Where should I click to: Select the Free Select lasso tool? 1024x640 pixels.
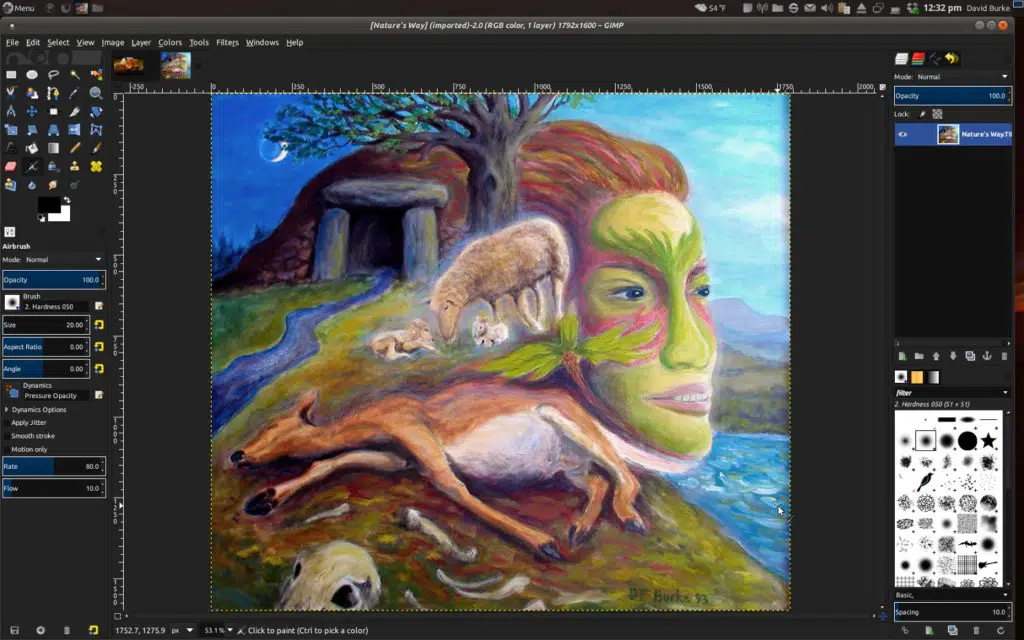53,74
